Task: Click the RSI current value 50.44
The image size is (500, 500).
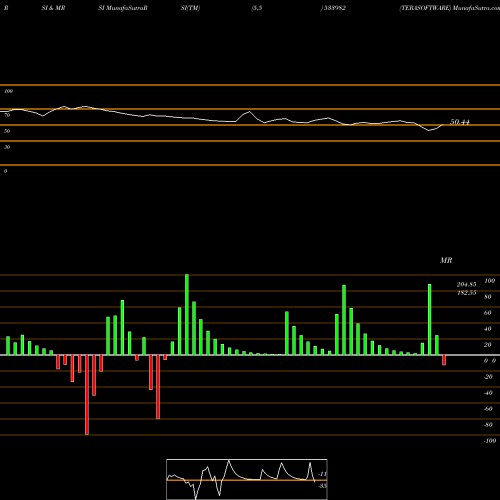Action: [x=460, y=122]
